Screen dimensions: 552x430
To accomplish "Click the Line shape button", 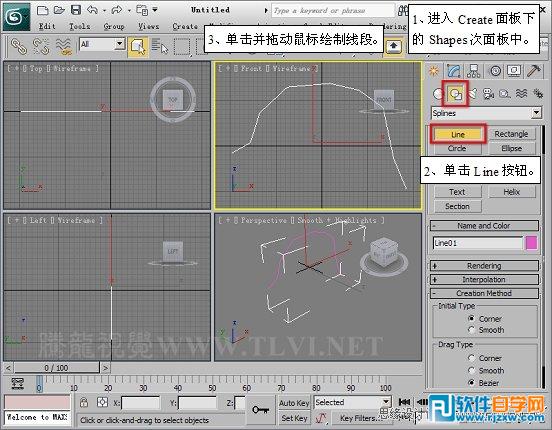I will pos(458,134).
